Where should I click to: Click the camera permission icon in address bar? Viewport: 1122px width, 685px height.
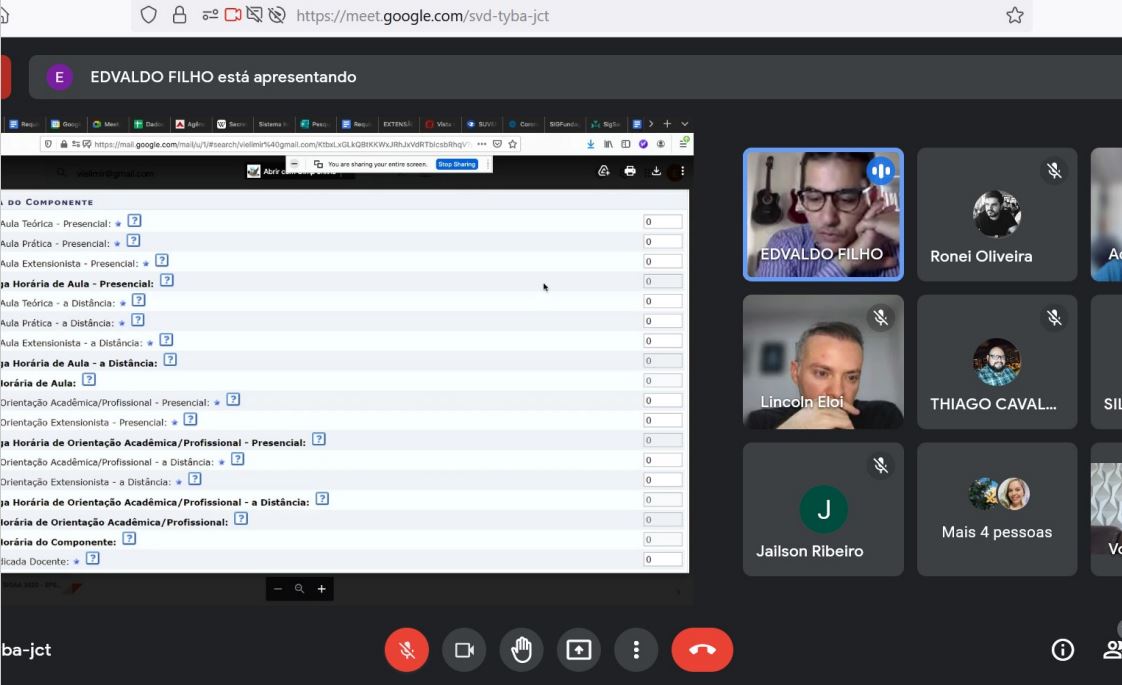(x=234, y=15)
